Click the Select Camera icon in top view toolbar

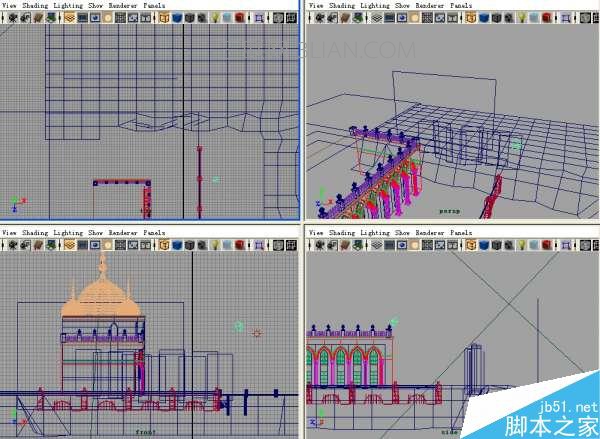pyautogui.click(x=13, y=18)
